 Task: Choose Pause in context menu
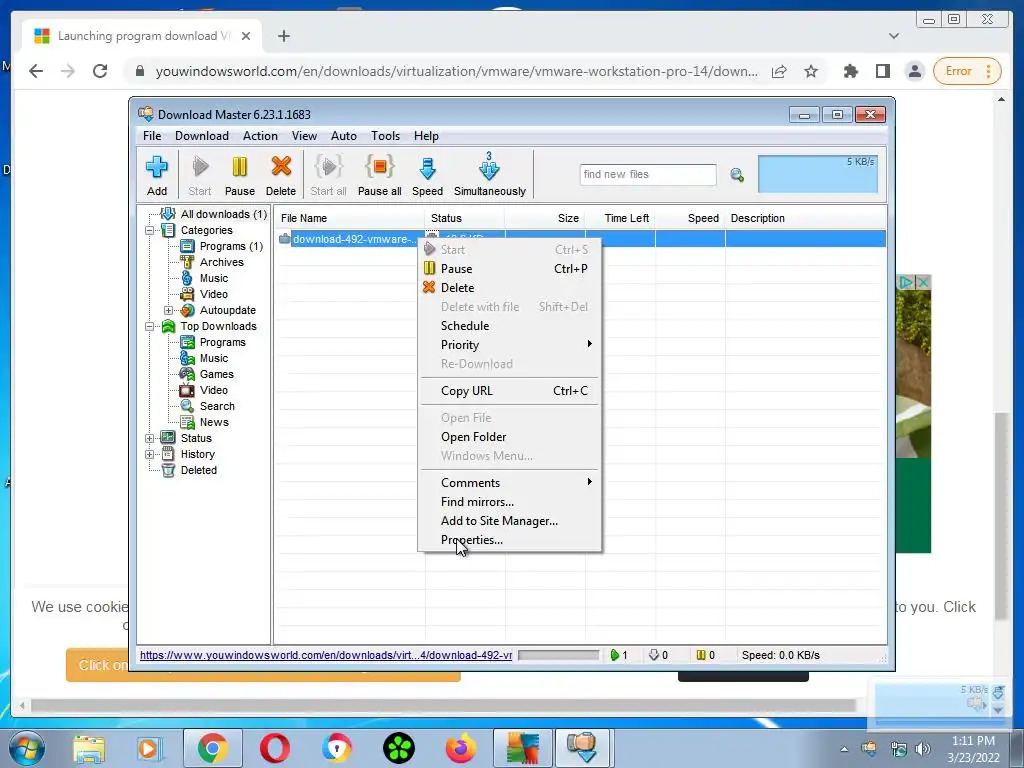[509, 268]
